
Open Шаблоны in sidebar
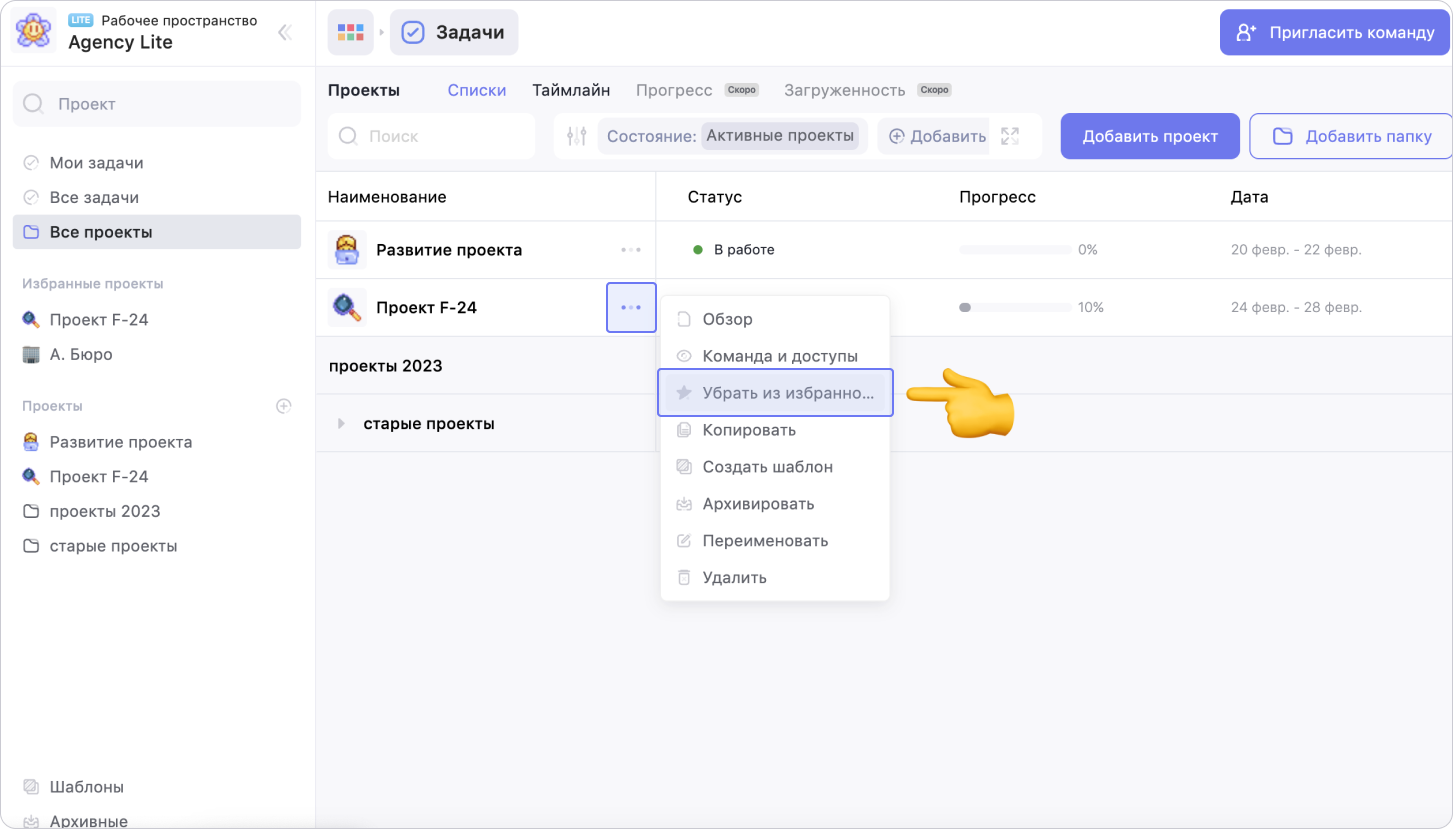157,787
